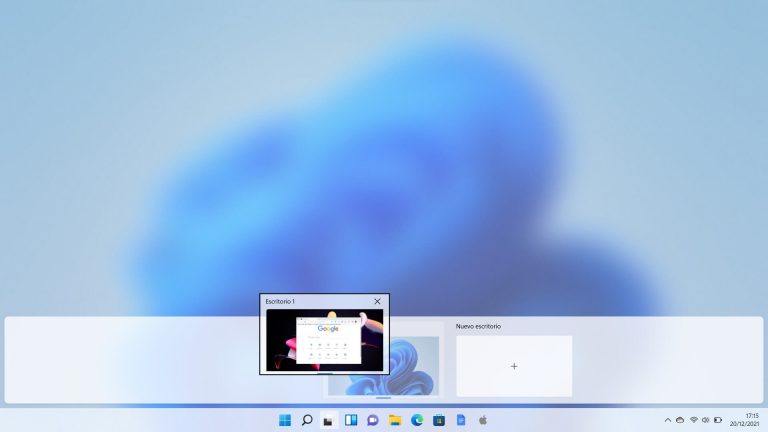Switch to Escritorio 1 desktop thumbnail
Viewport: 768px width, 432px height.
pyautogui.click(x=325, y=340)
